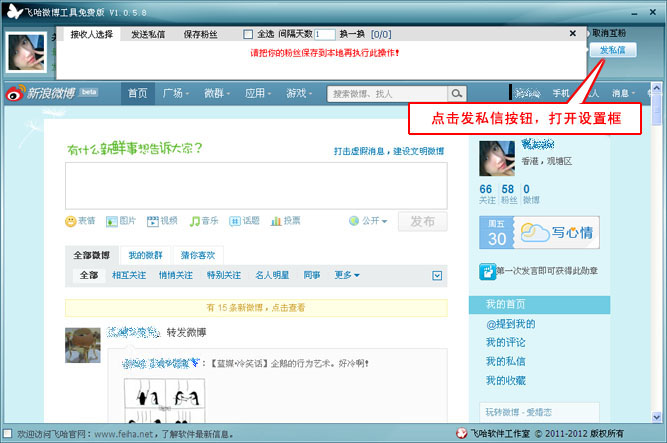Screen dimensions: 667x443
Task: Click the 写心情 weather cloud icon
Action: coord(535,232)
